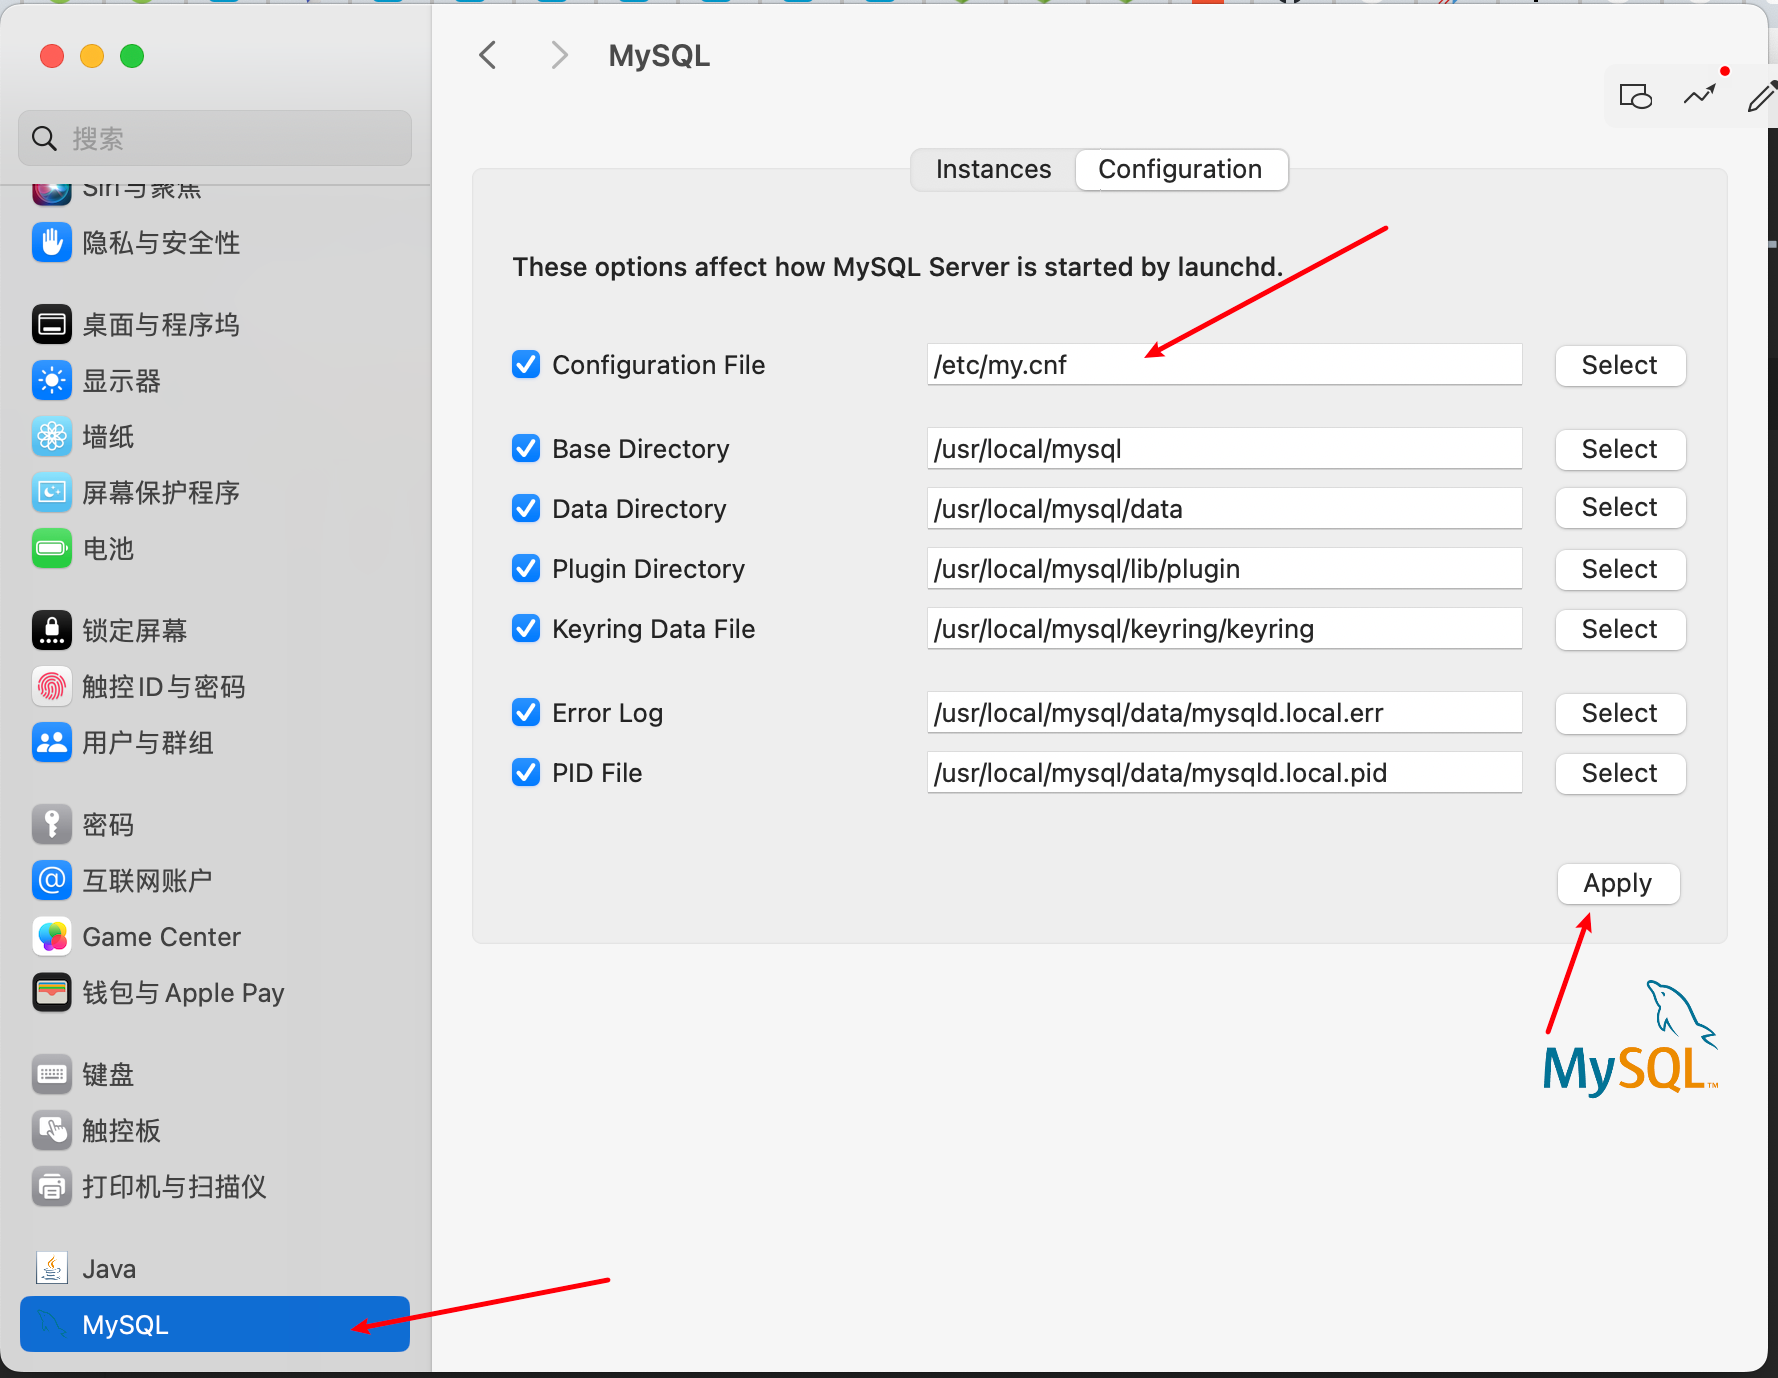Open Keyboard (键盘) settings icon
Image resolution: width=1778 pixels, height=1378 pixels.
click(52, 1074)
